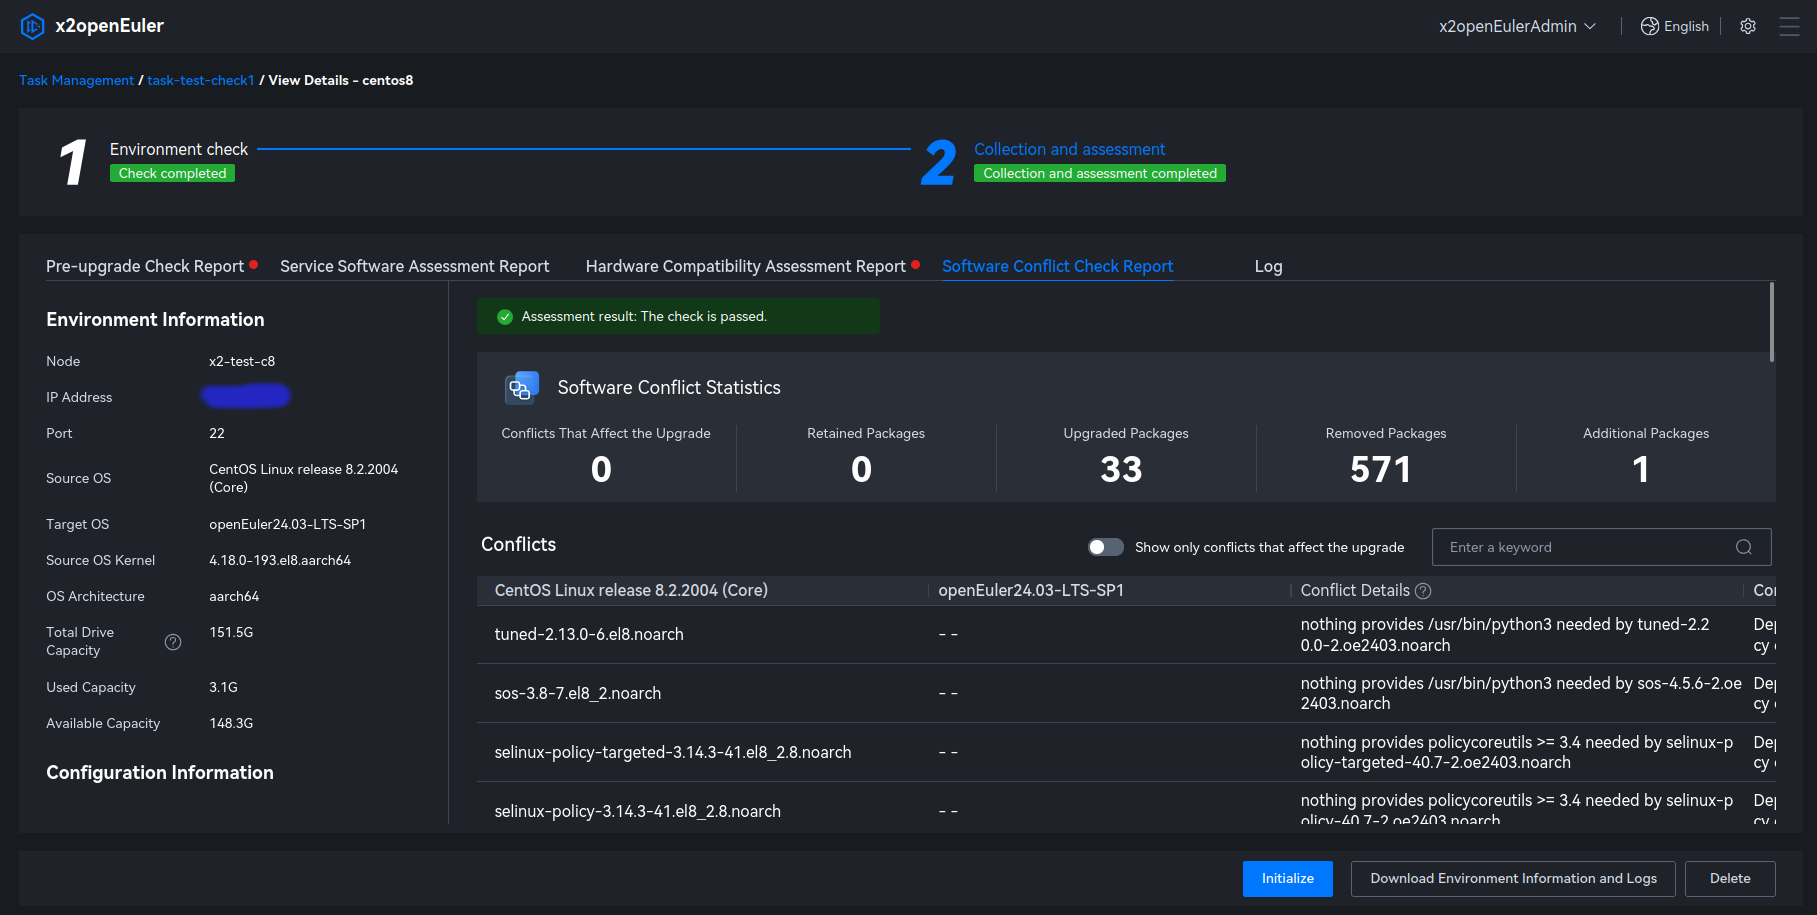1817x915 pixels.
Task: Go to Task Management breadcrumb link
Action: tap(76, 80)
